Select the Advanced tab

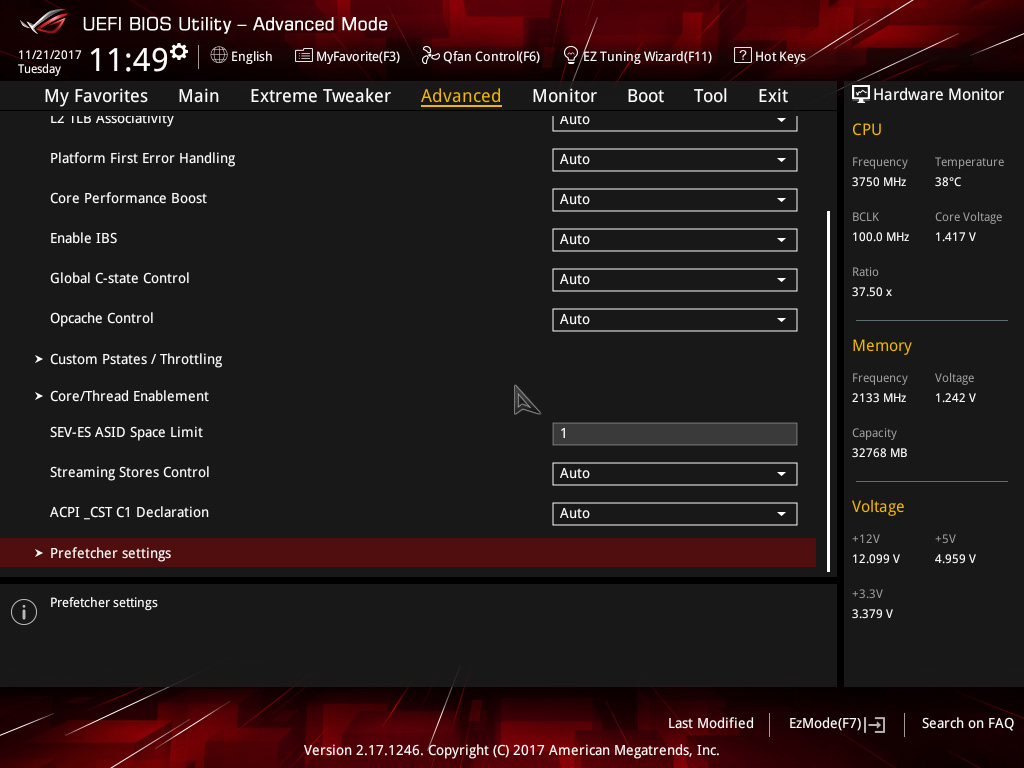click(461, 95)
